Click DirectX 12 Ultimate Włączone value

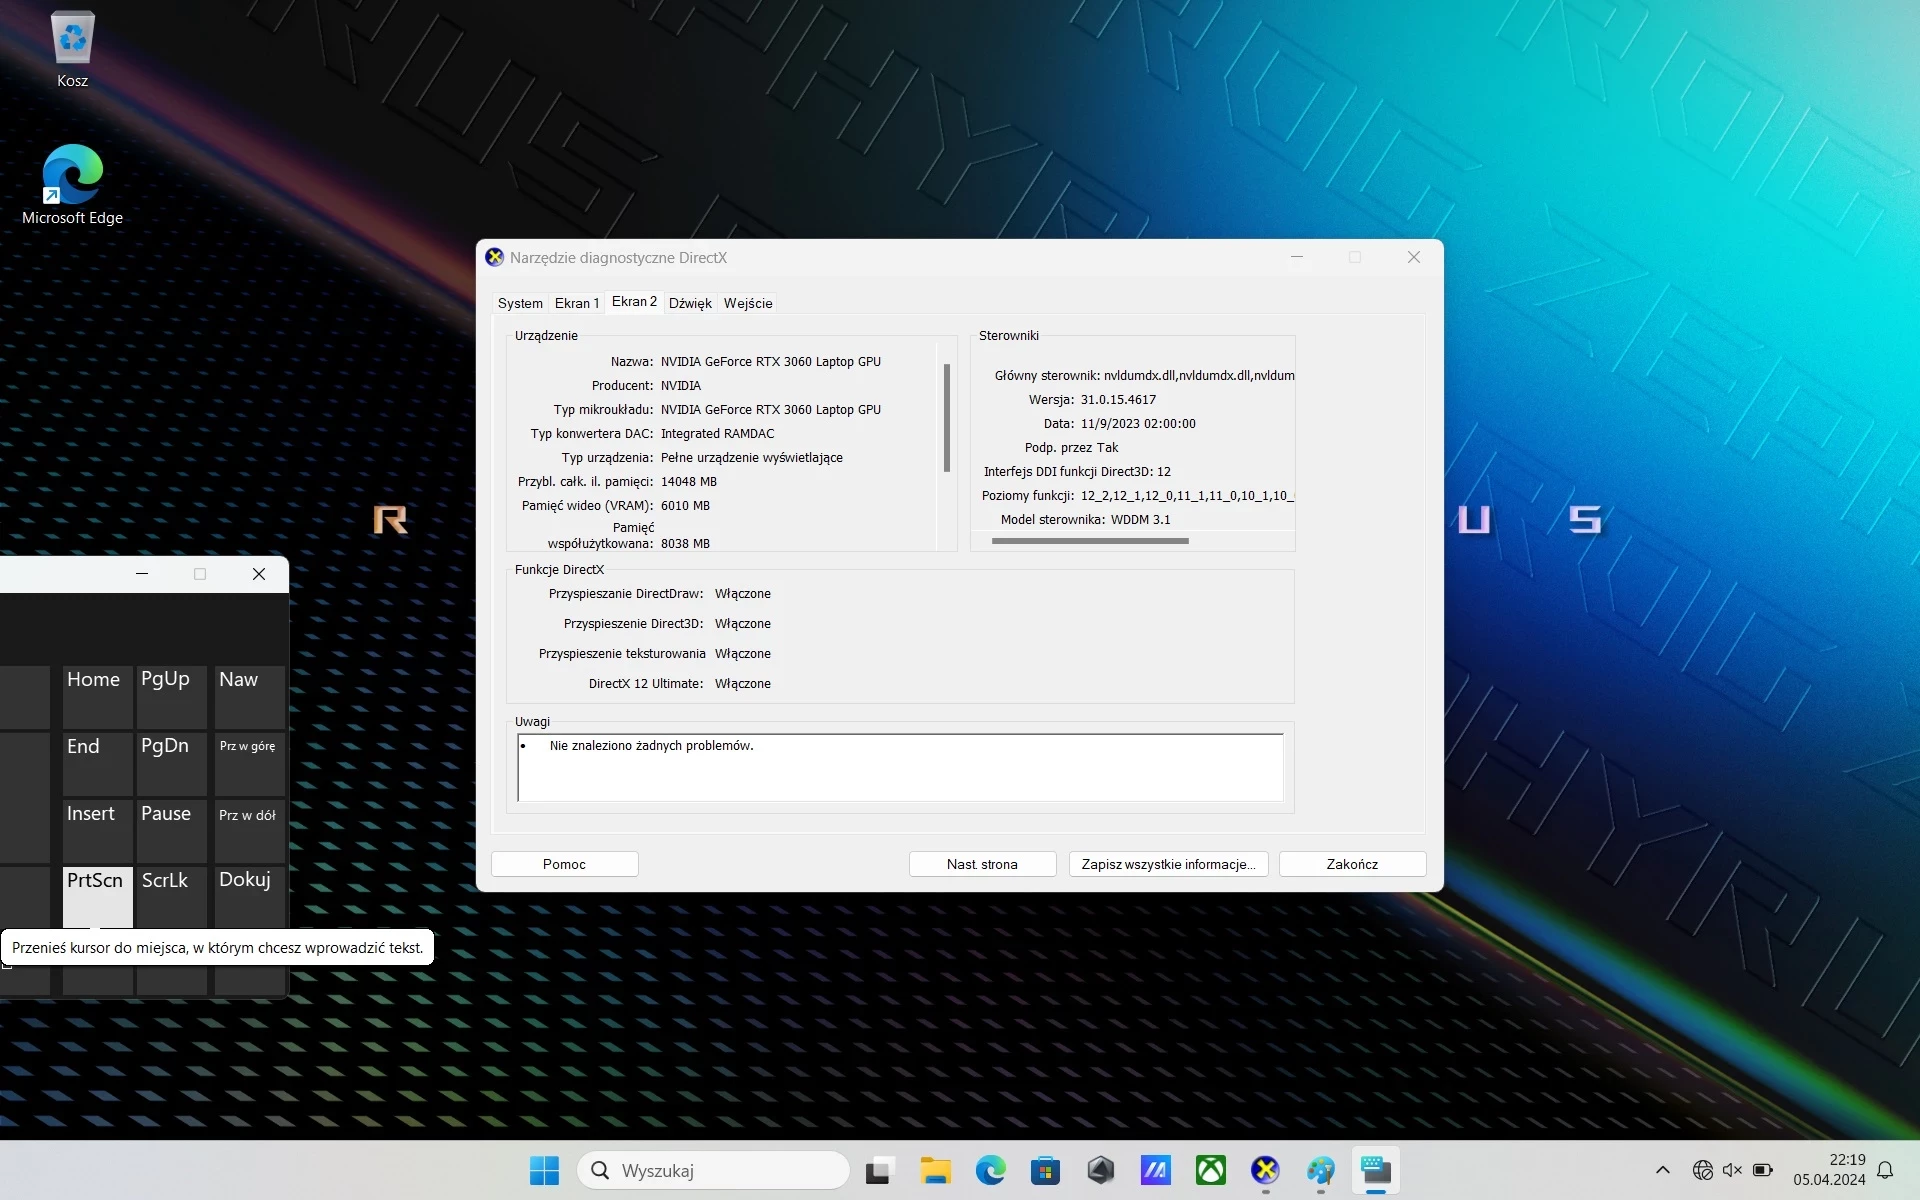[742, 684]
